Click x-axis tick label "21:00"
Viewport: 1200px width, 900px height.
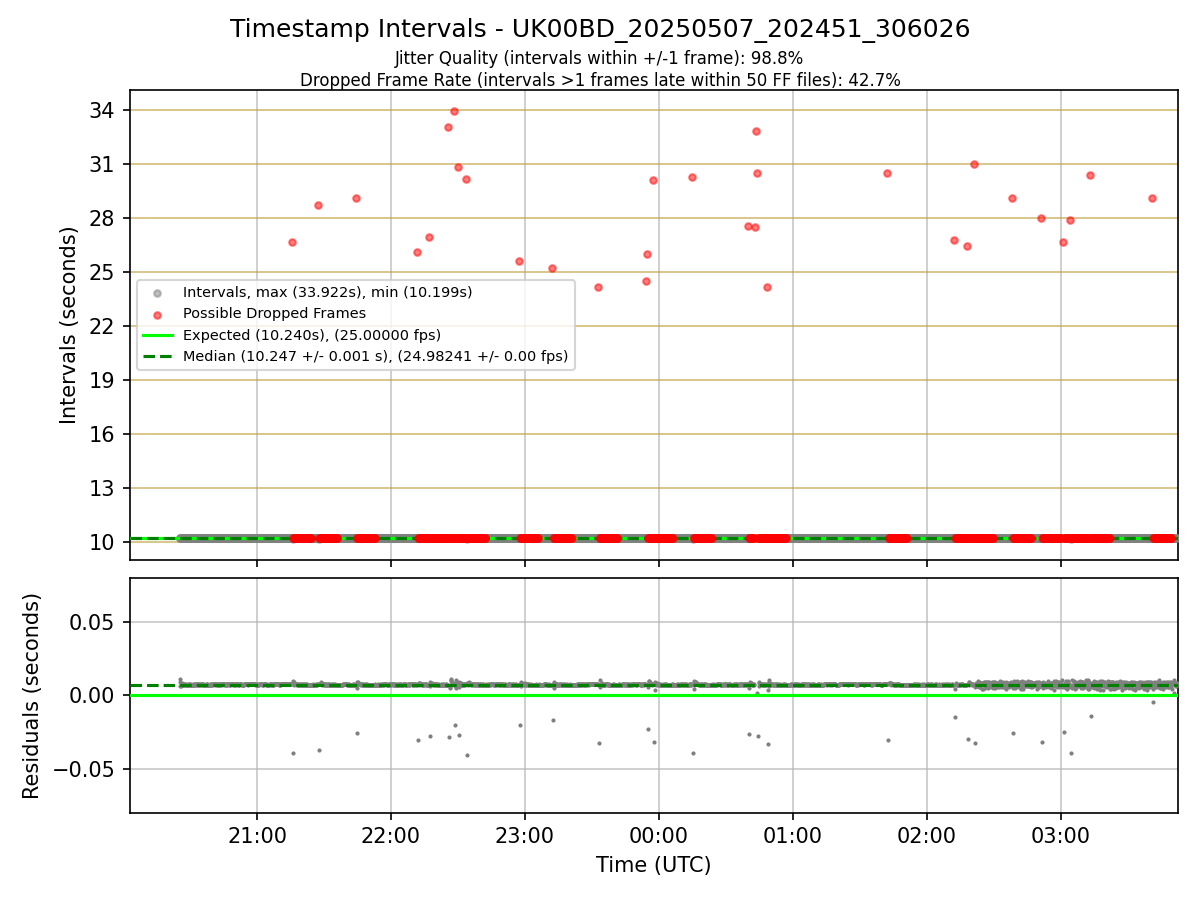(257, 835)
